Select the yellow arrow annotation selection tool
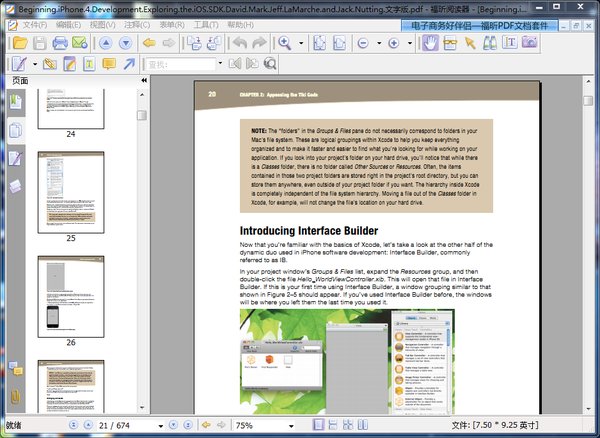Image resolution: width=600 pixels, height=438 pixels. (x=470, y=43)
